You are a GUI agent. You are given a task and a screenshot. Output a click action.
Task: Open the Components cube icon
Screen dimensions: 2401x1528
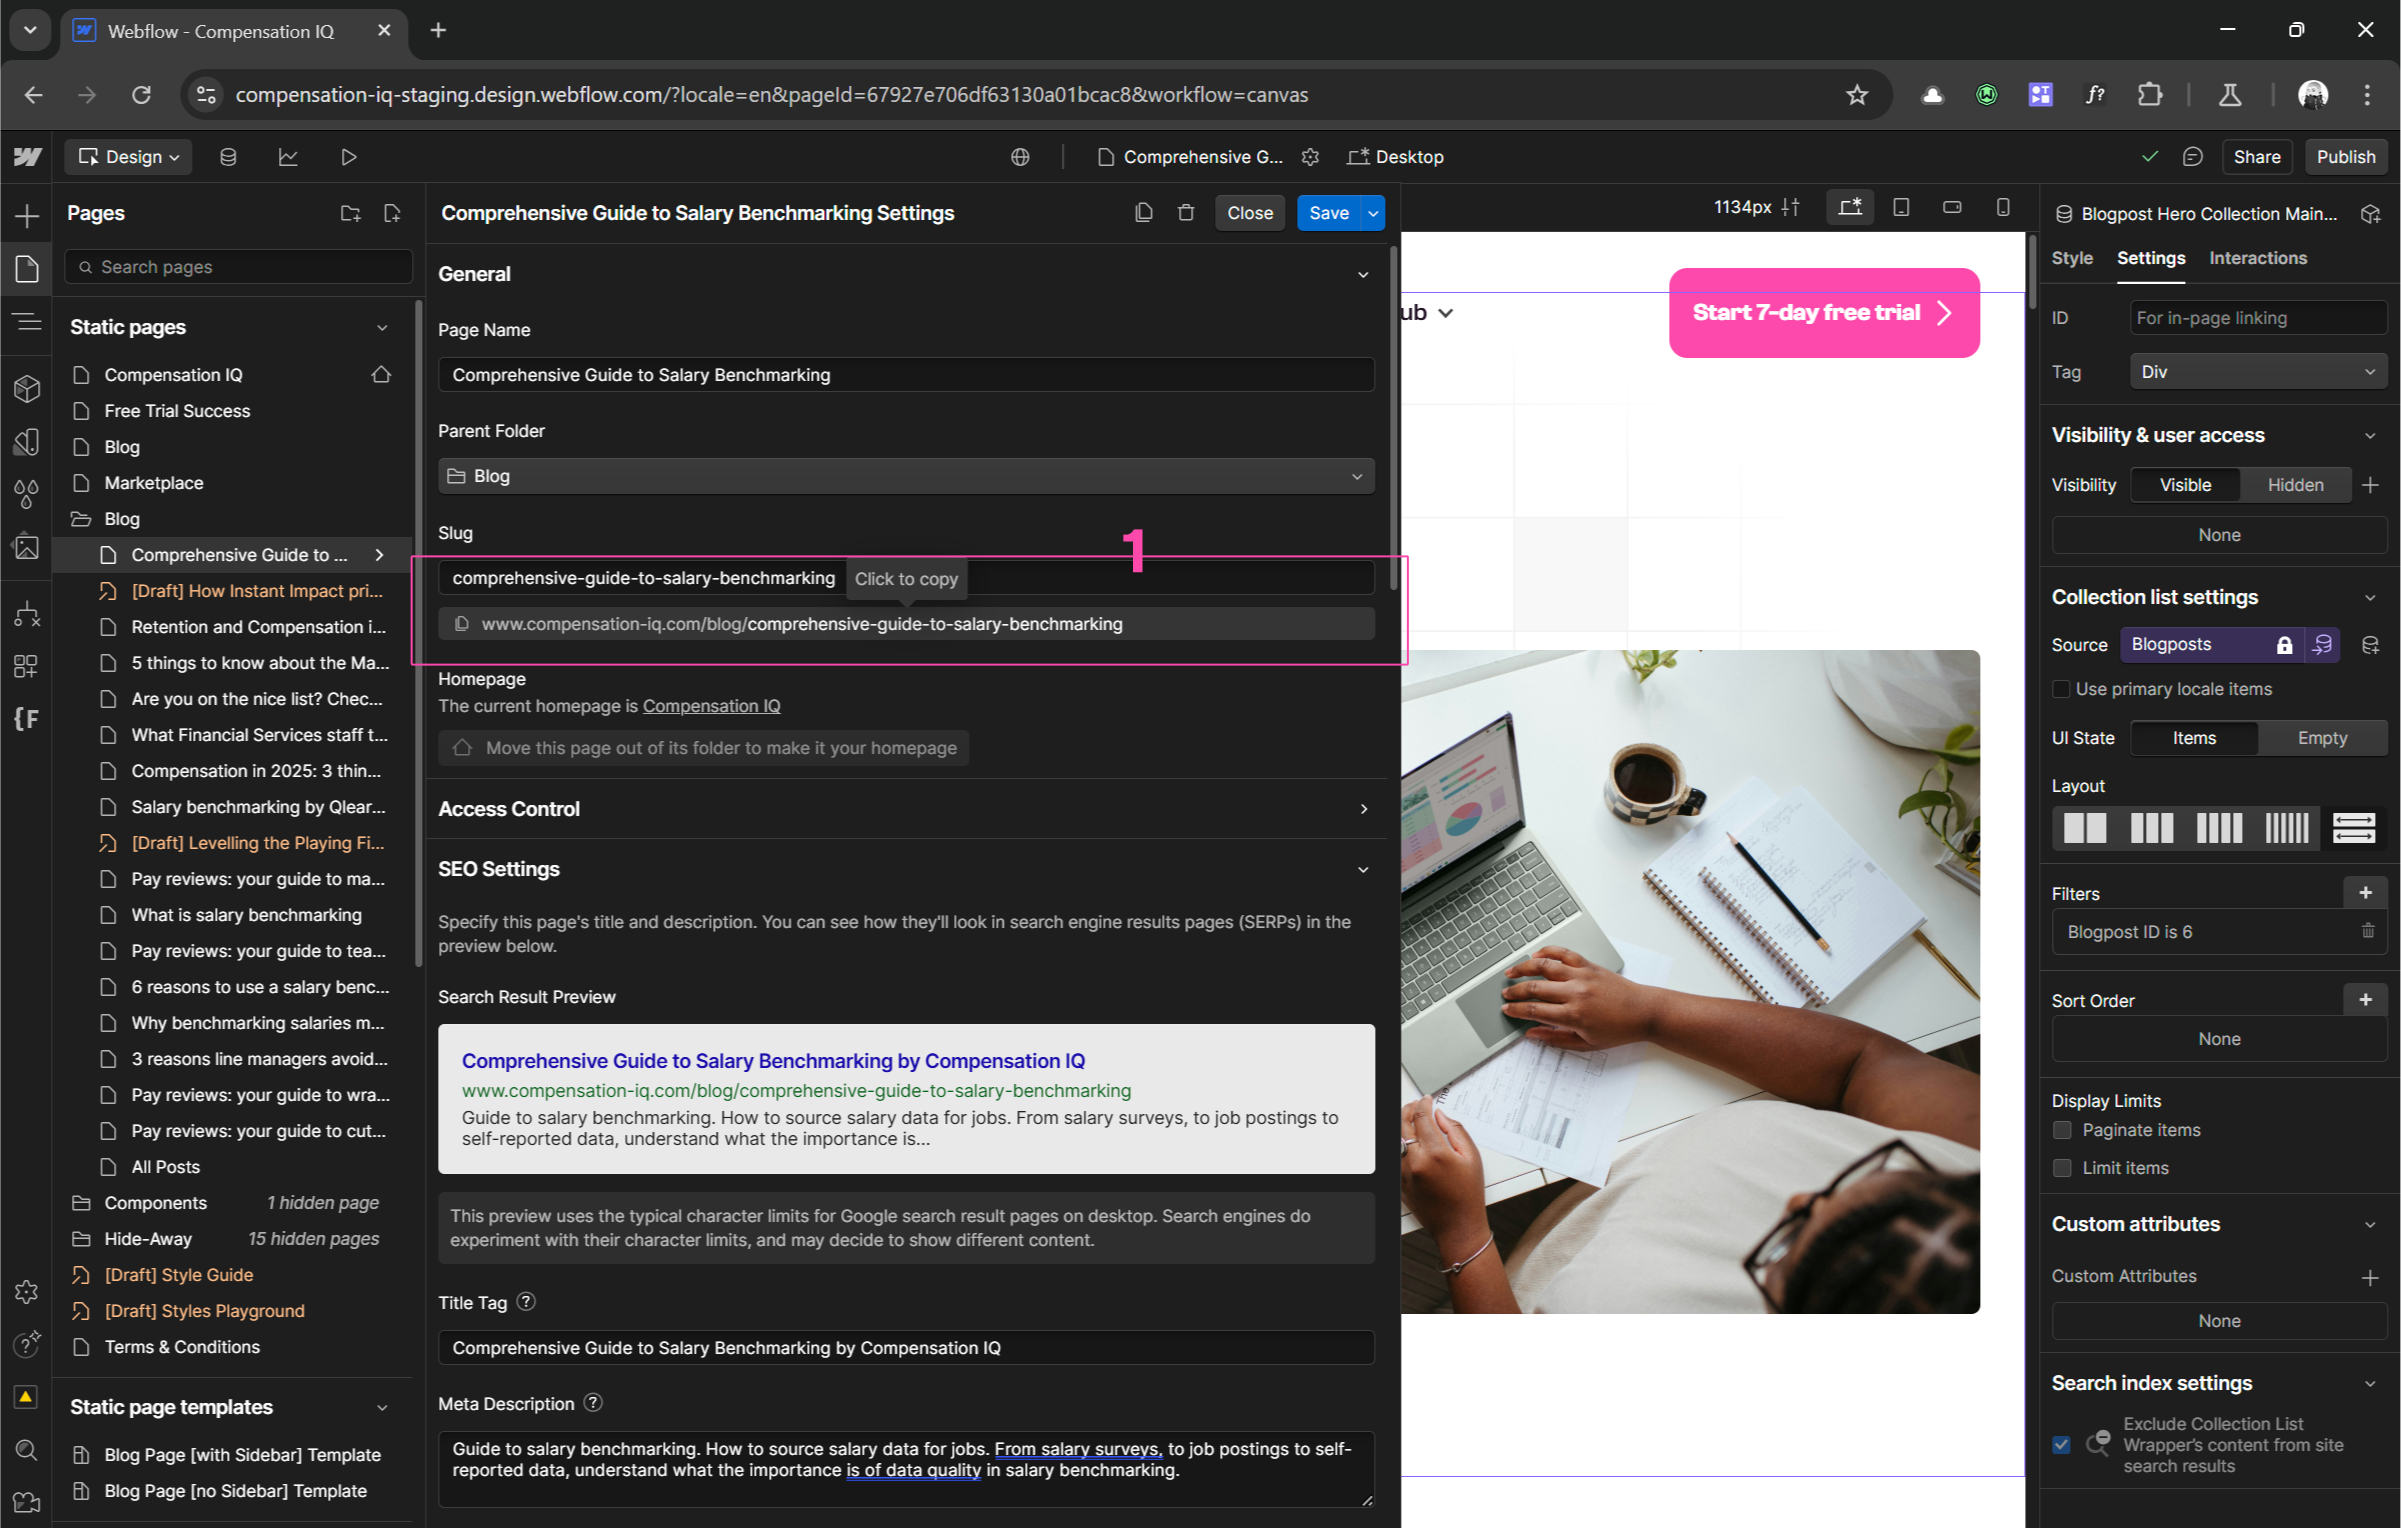tap(27, 388)
